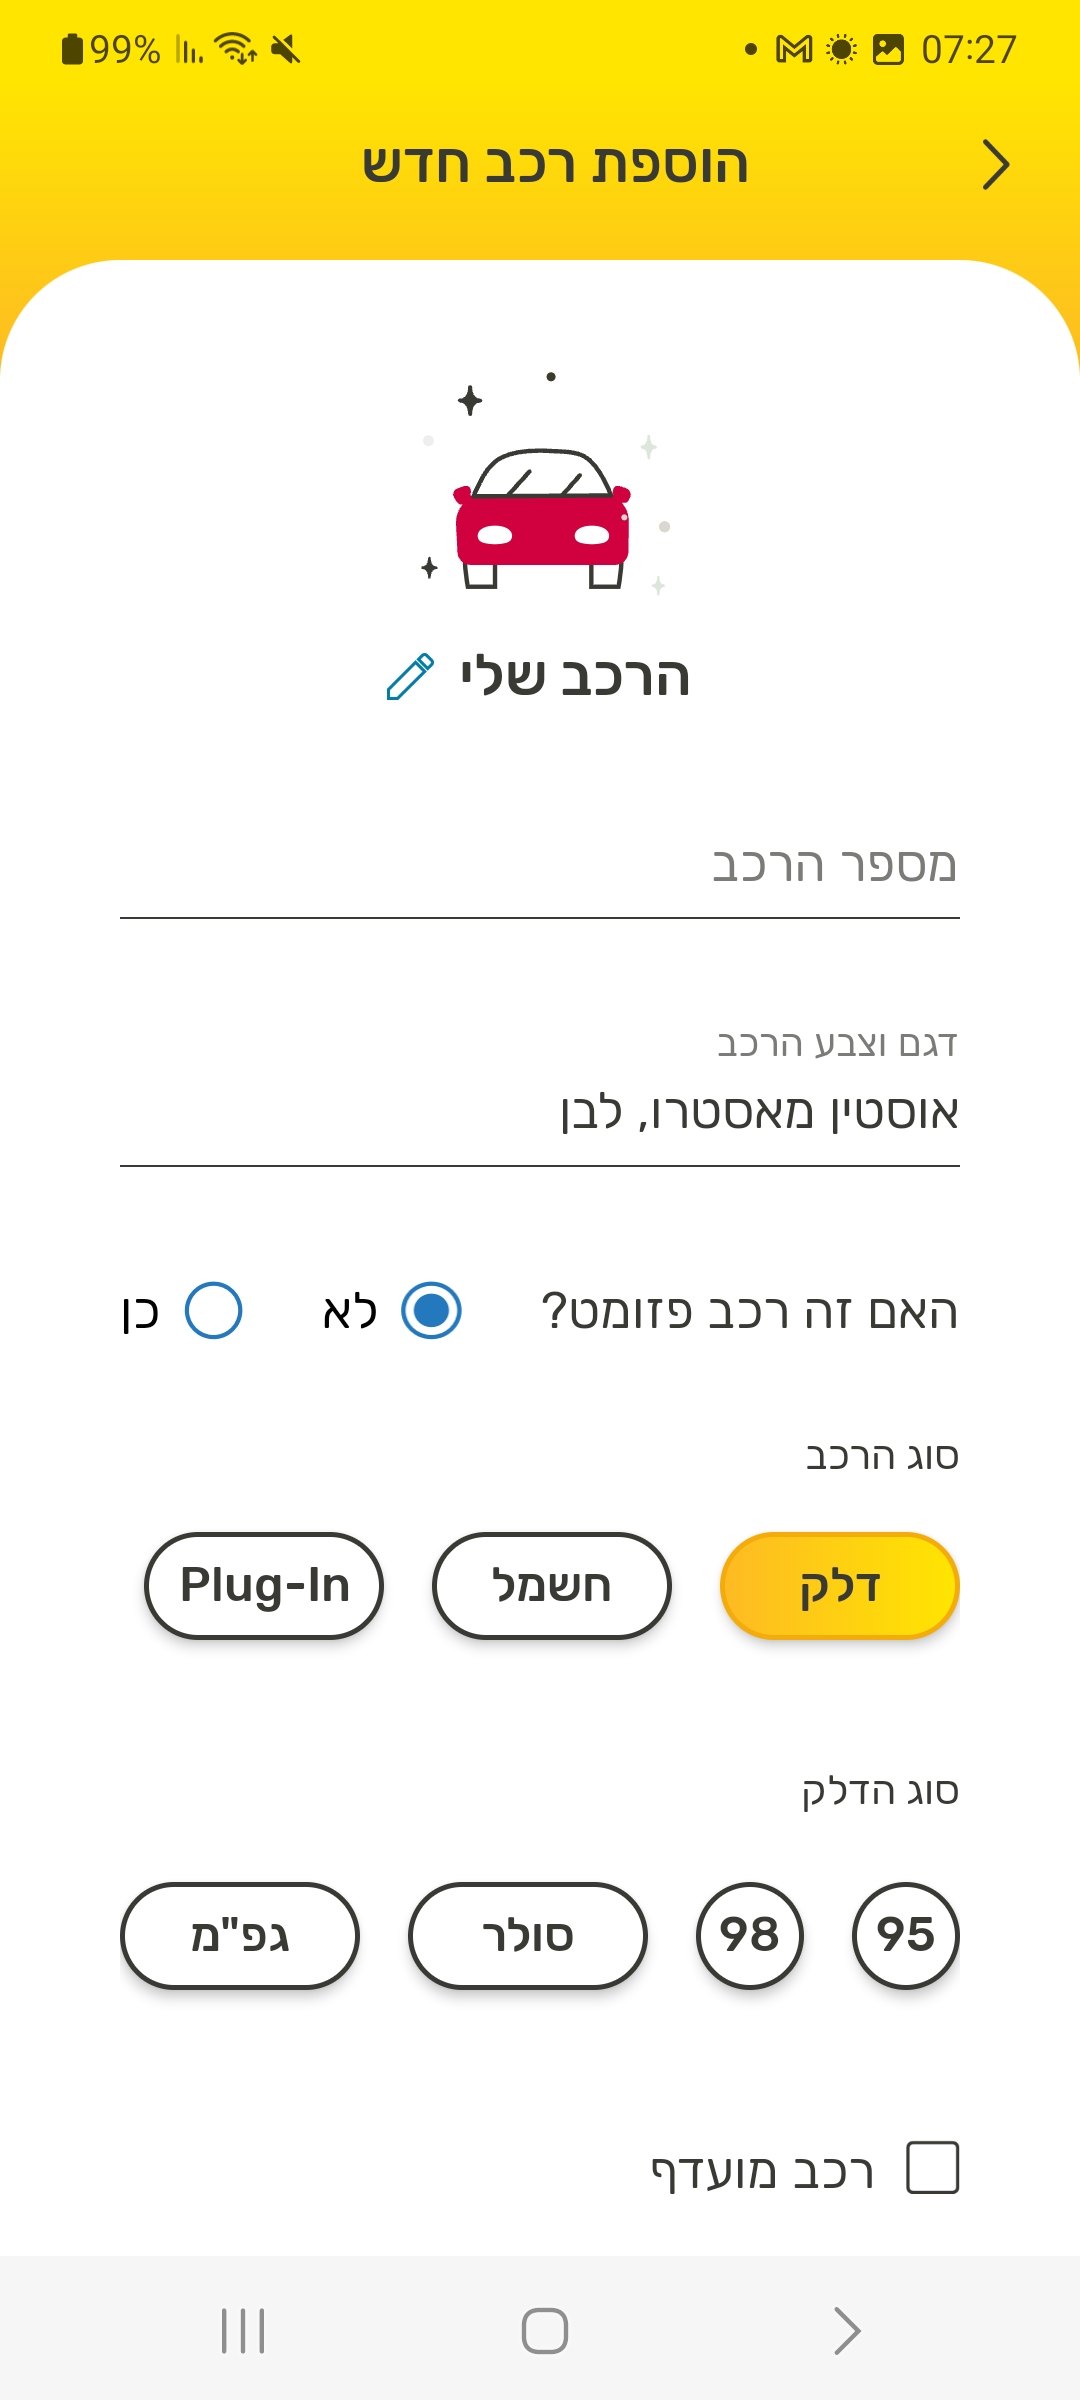Select the כן radio button
The height and width of the screenshot is (2400, 1080).
point(213,1310)
